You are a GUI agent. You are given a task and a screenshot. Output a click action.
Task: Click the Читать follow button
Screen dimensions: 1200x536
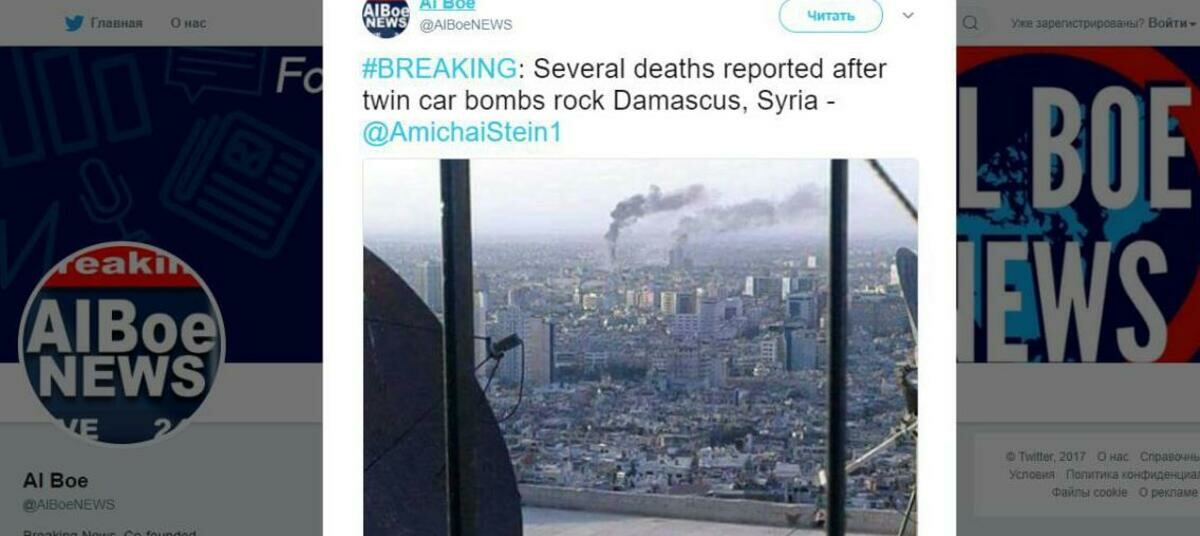(x=831, y=16)
